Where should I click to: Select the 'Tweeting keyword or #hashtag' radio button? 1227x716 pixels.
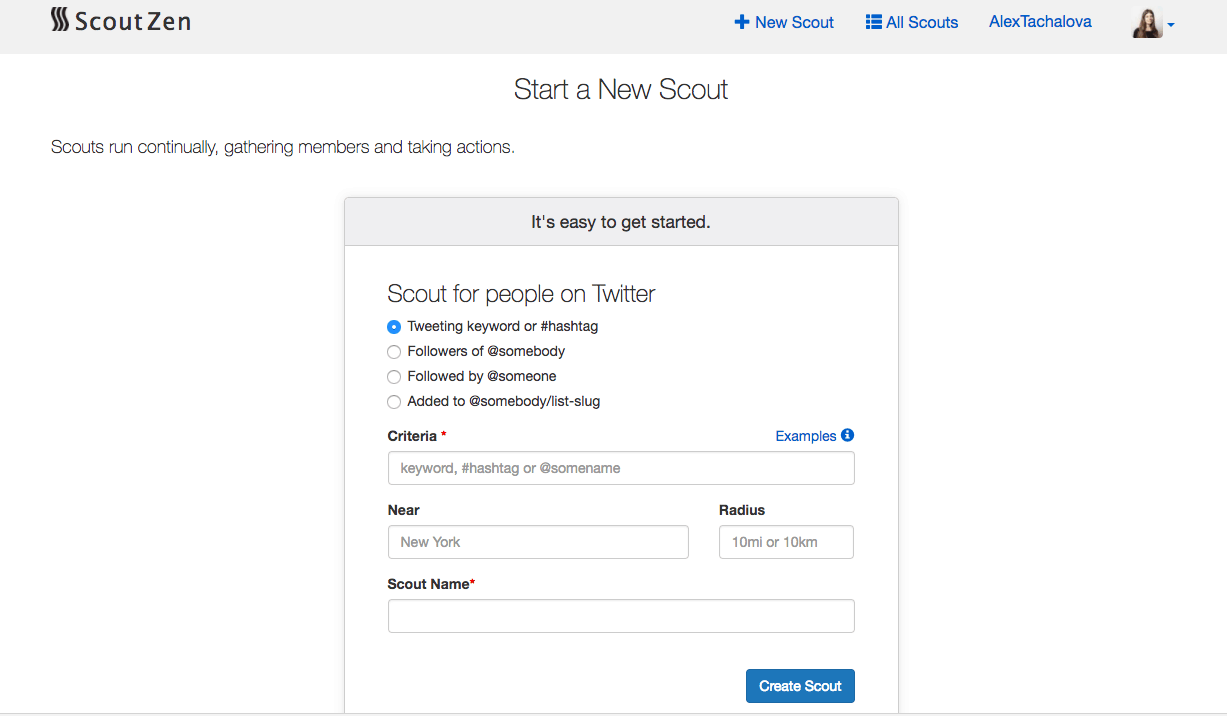394,327
